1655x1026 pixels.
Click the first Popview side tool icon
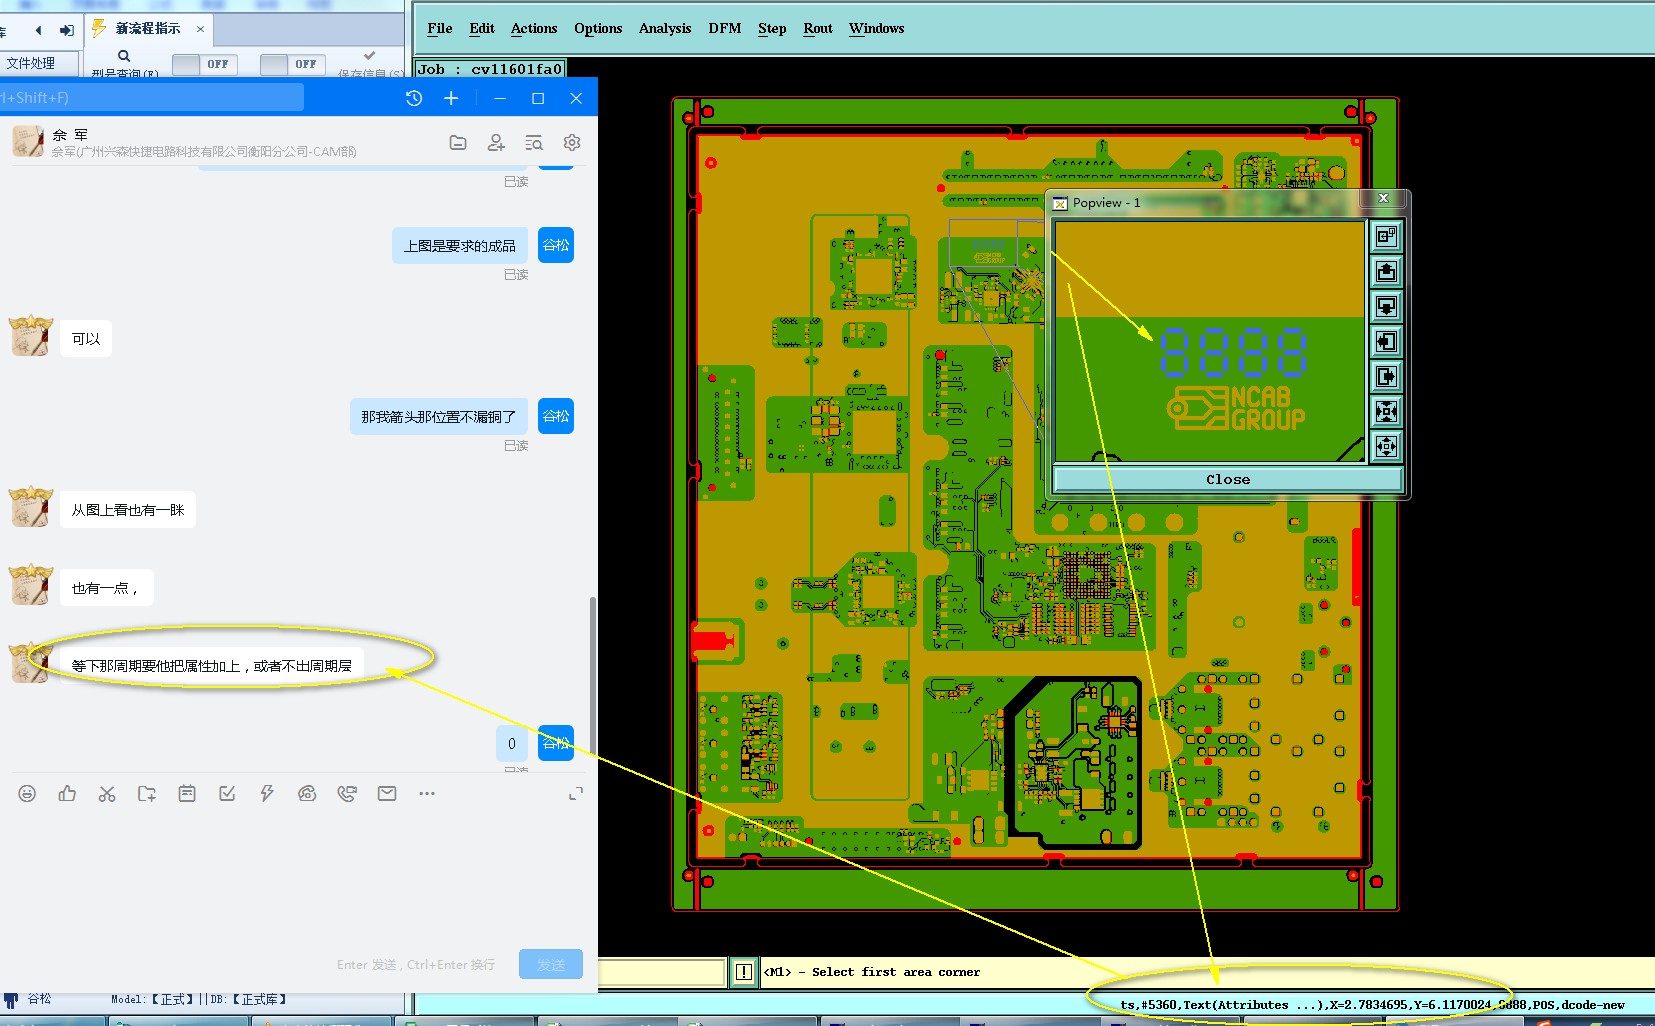pos(1386,237)
